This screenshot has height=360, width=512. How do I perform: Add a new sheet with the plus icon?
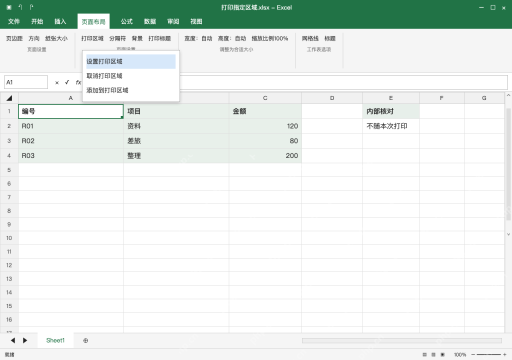[x=86, y=340]
